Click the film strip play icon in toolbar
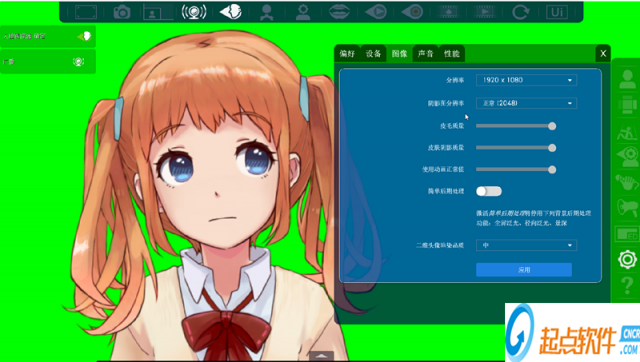 [484, 12]
